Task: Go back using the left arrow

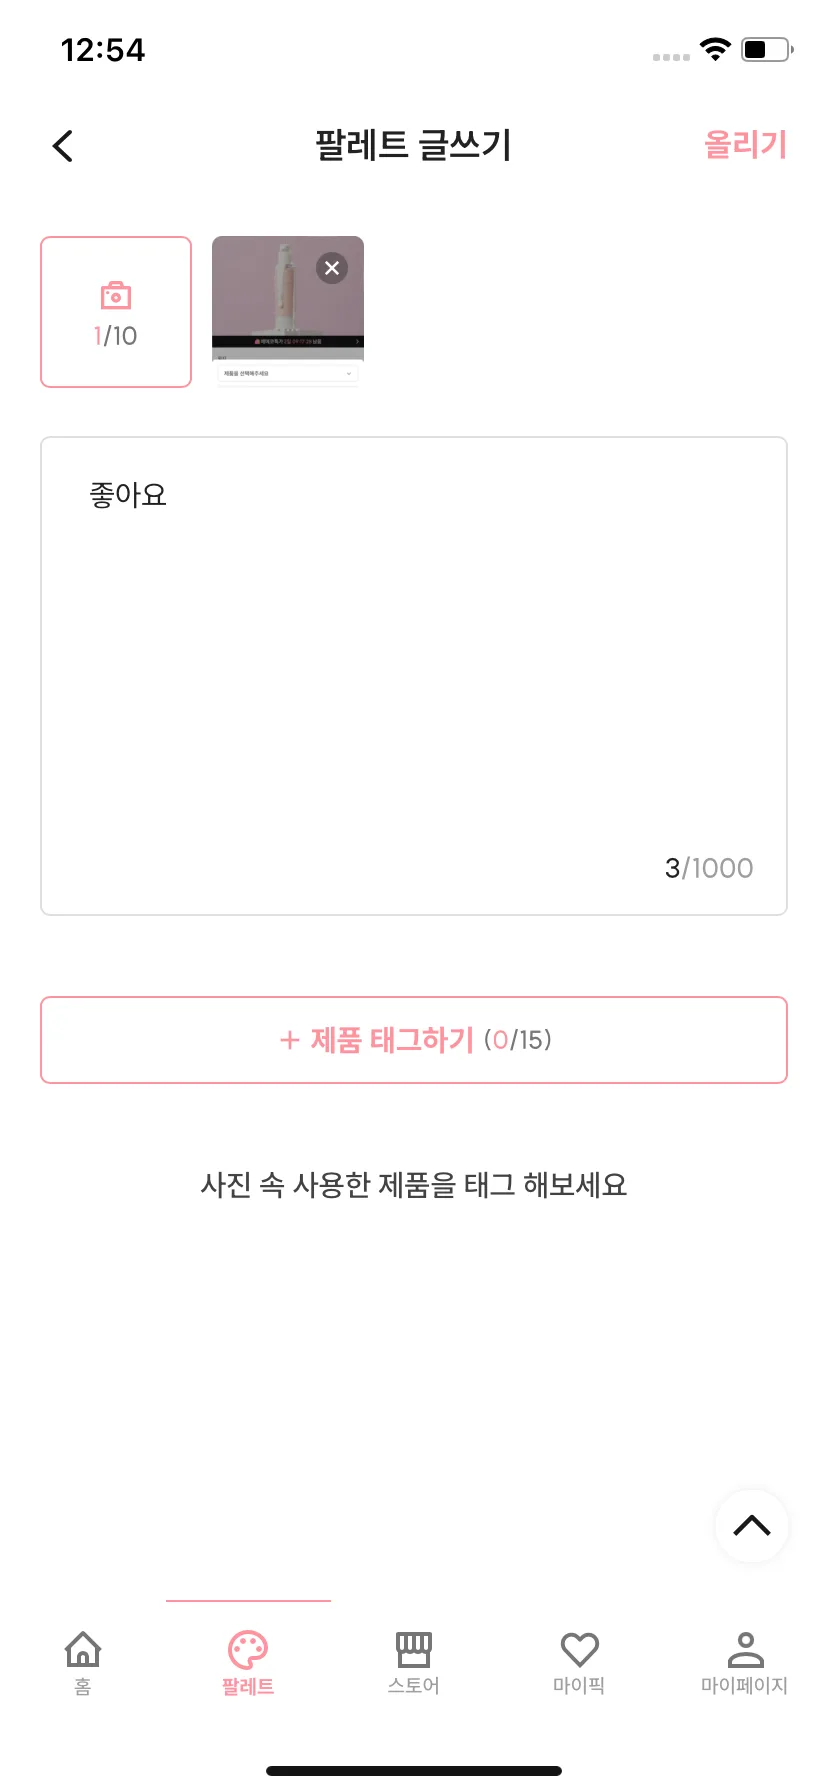Action: pos(63,146)
